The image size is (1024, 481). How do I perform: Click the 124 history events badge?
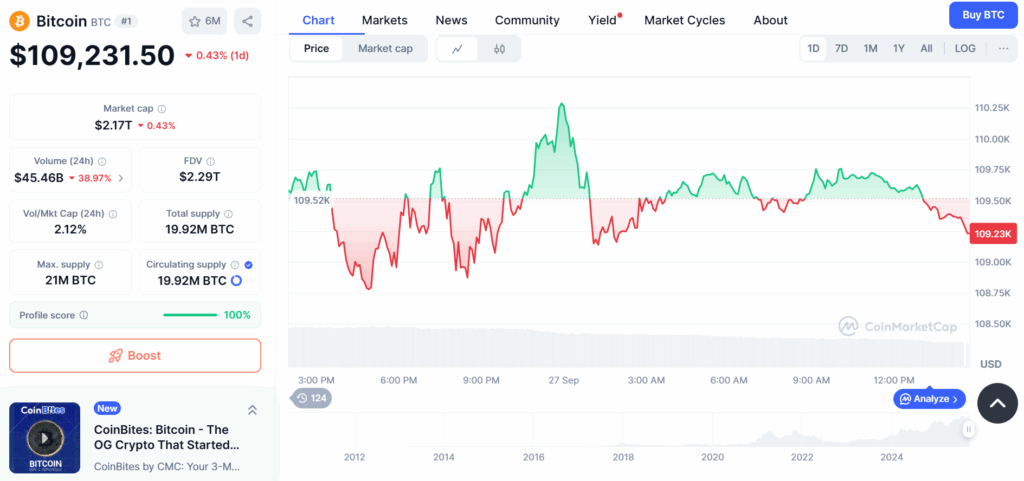point(312,398)
